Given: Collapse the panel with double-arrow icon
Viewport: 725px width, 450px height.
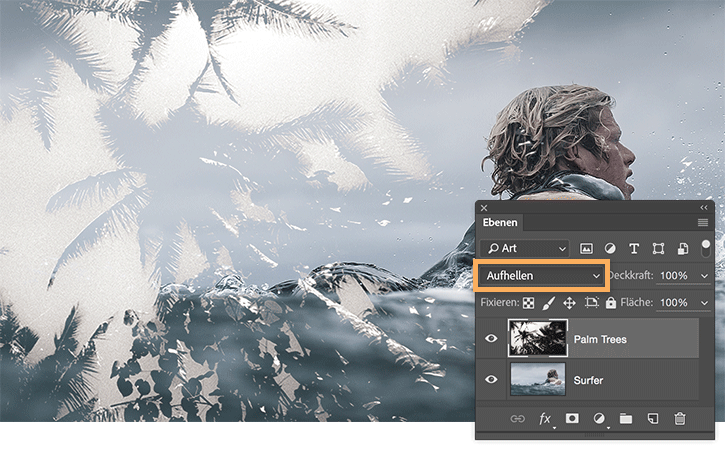Looking at the screenshot, I should click(704, 208).
